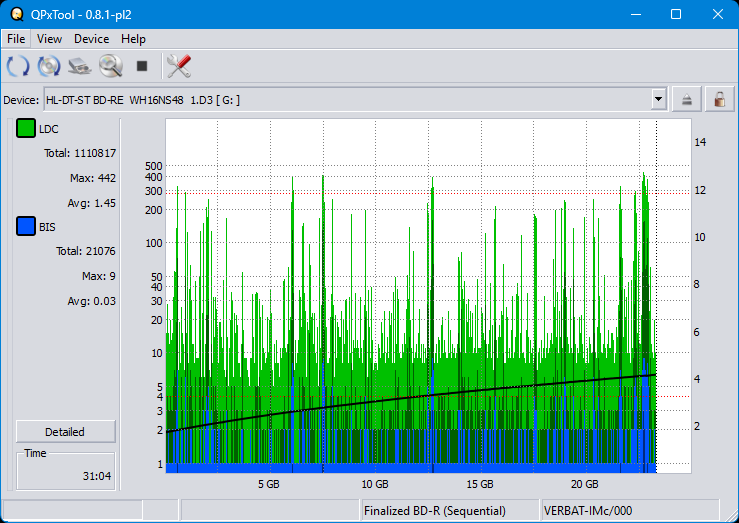Click the eject tray icon

[687, 99]
